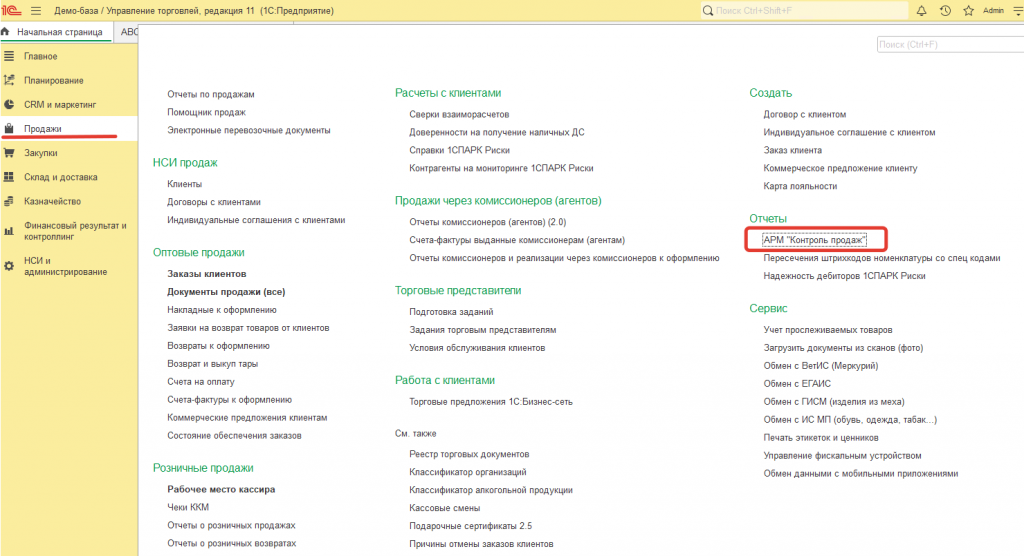Screen dimensions: 1024x556
Task: Open the Закупки section
Action: 40,153
